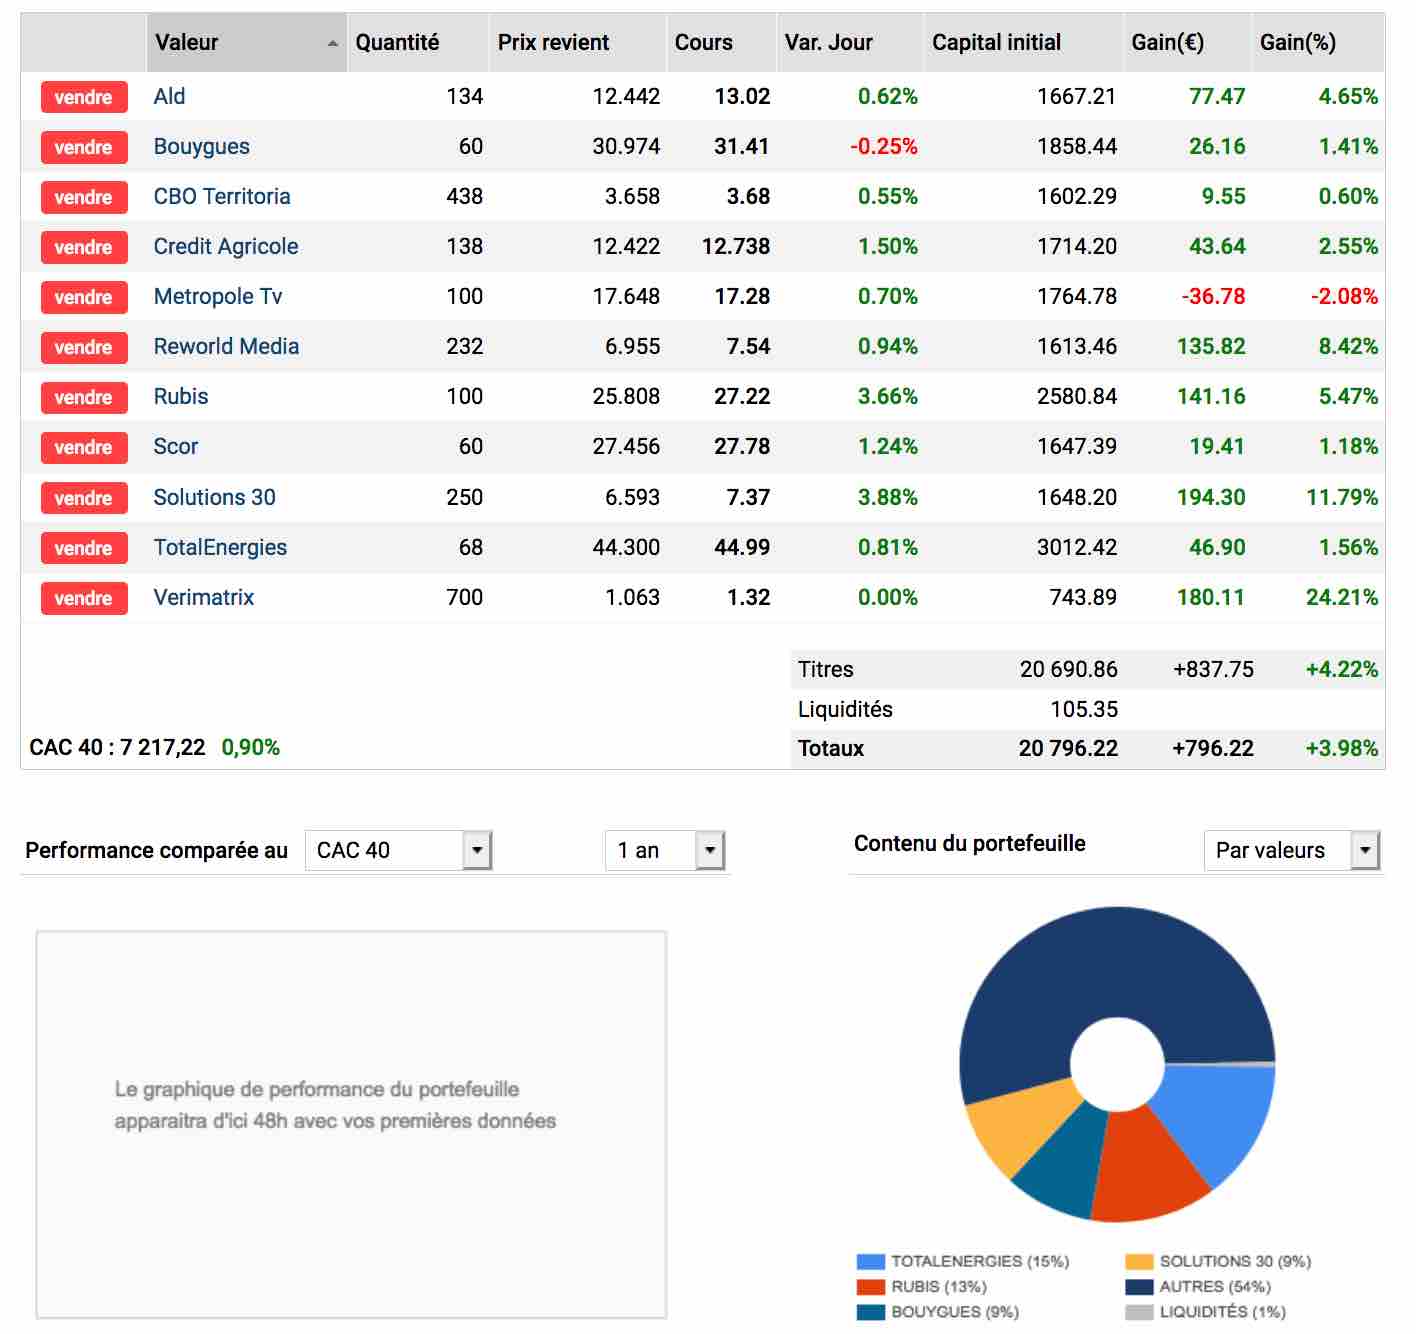
Task: Click the light blue TotalEnergies pie slice
Action: click(x=1220, y=1115)
